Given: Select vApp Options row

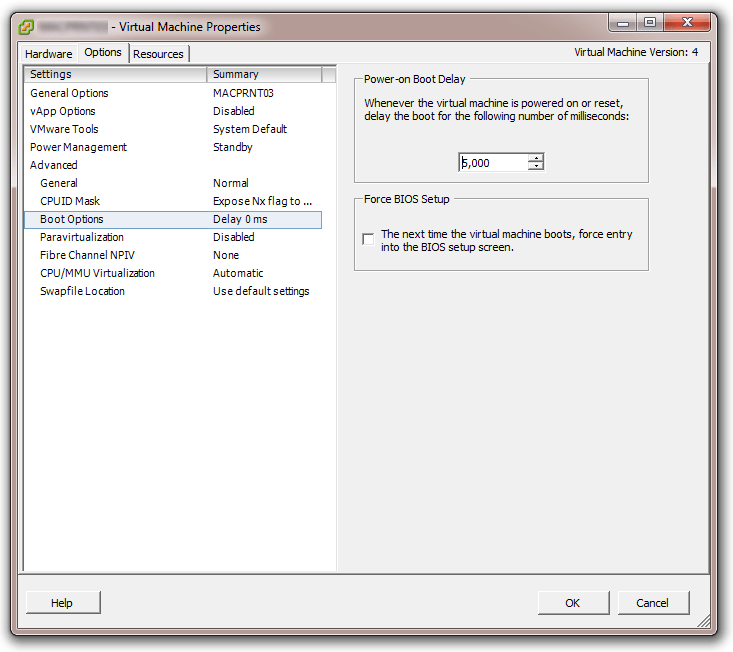Looking at the screenshot, I should 172,111.
